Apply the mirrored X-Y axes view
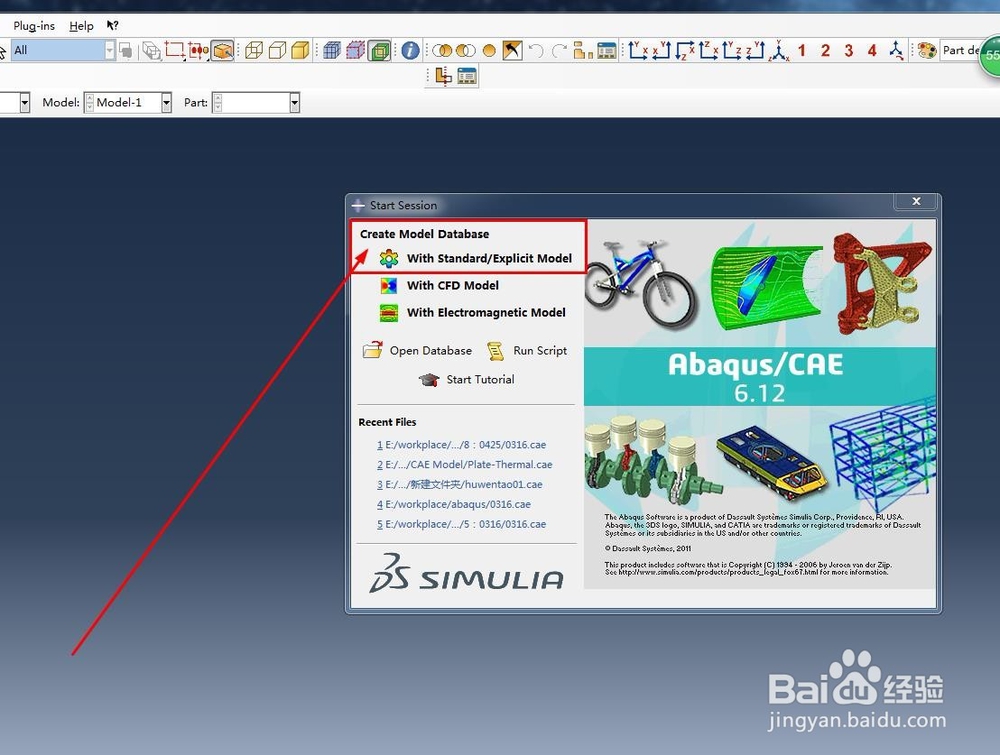The image size is (1000, 755). 661,50
